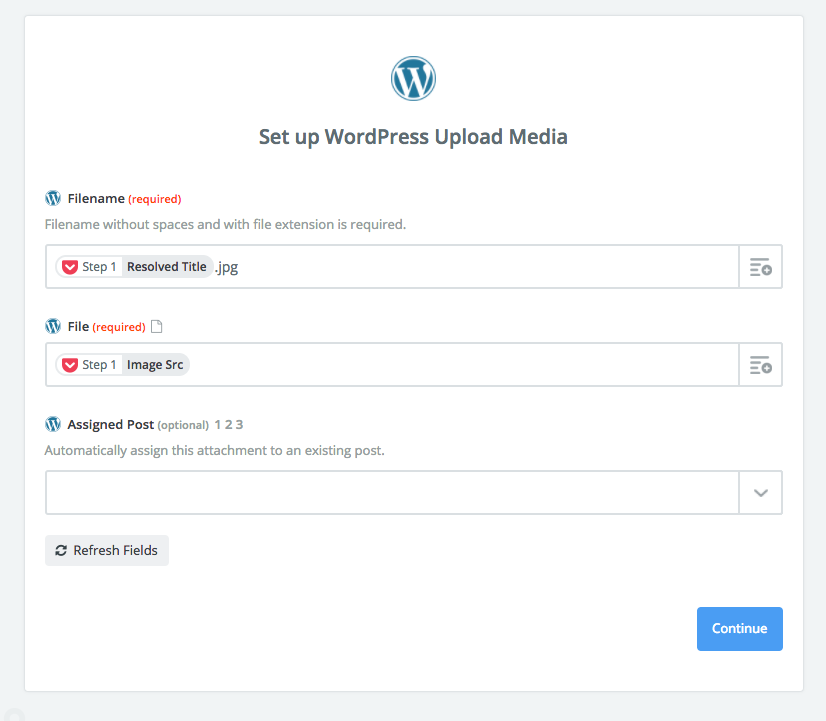Image resolution: width=826 pixels, height=721 pixels.
Task: Click the refresh arrows icon in Refresh Fields
Action: point(61,550)
